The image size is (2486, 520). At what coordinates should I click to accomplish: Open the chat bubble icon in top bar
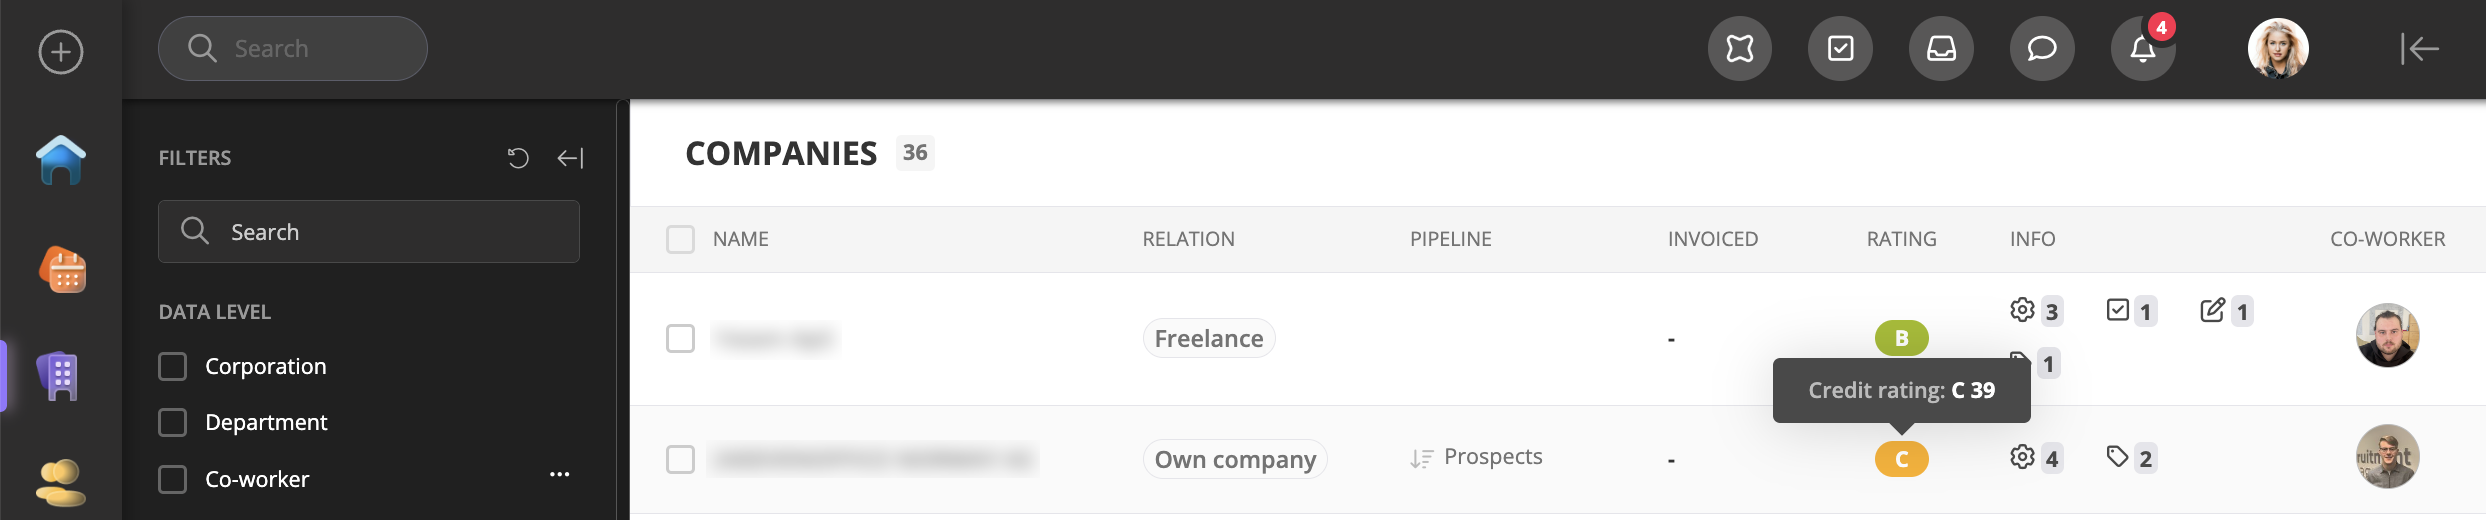tap(2042, 49)
